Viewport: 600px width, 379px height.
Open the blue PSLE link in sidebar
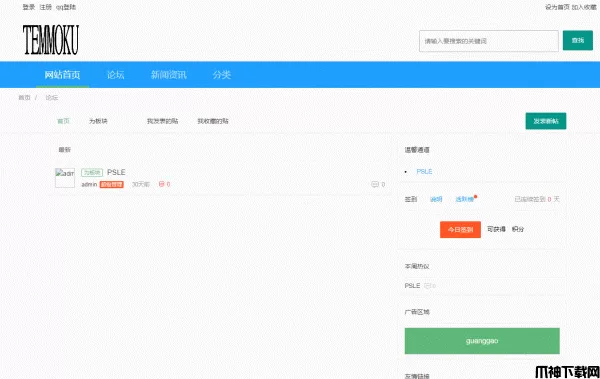424,172
